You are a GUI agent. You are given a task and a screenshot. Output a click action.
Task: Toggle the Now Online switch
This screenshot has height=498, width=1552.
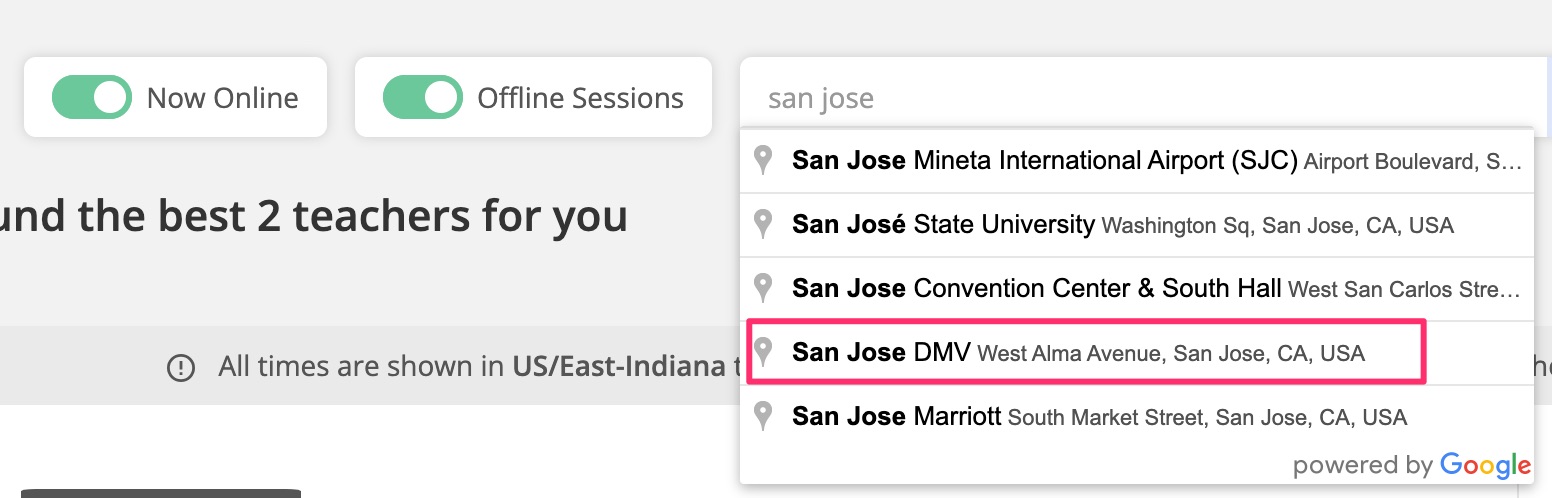click(x=92, y=97)
